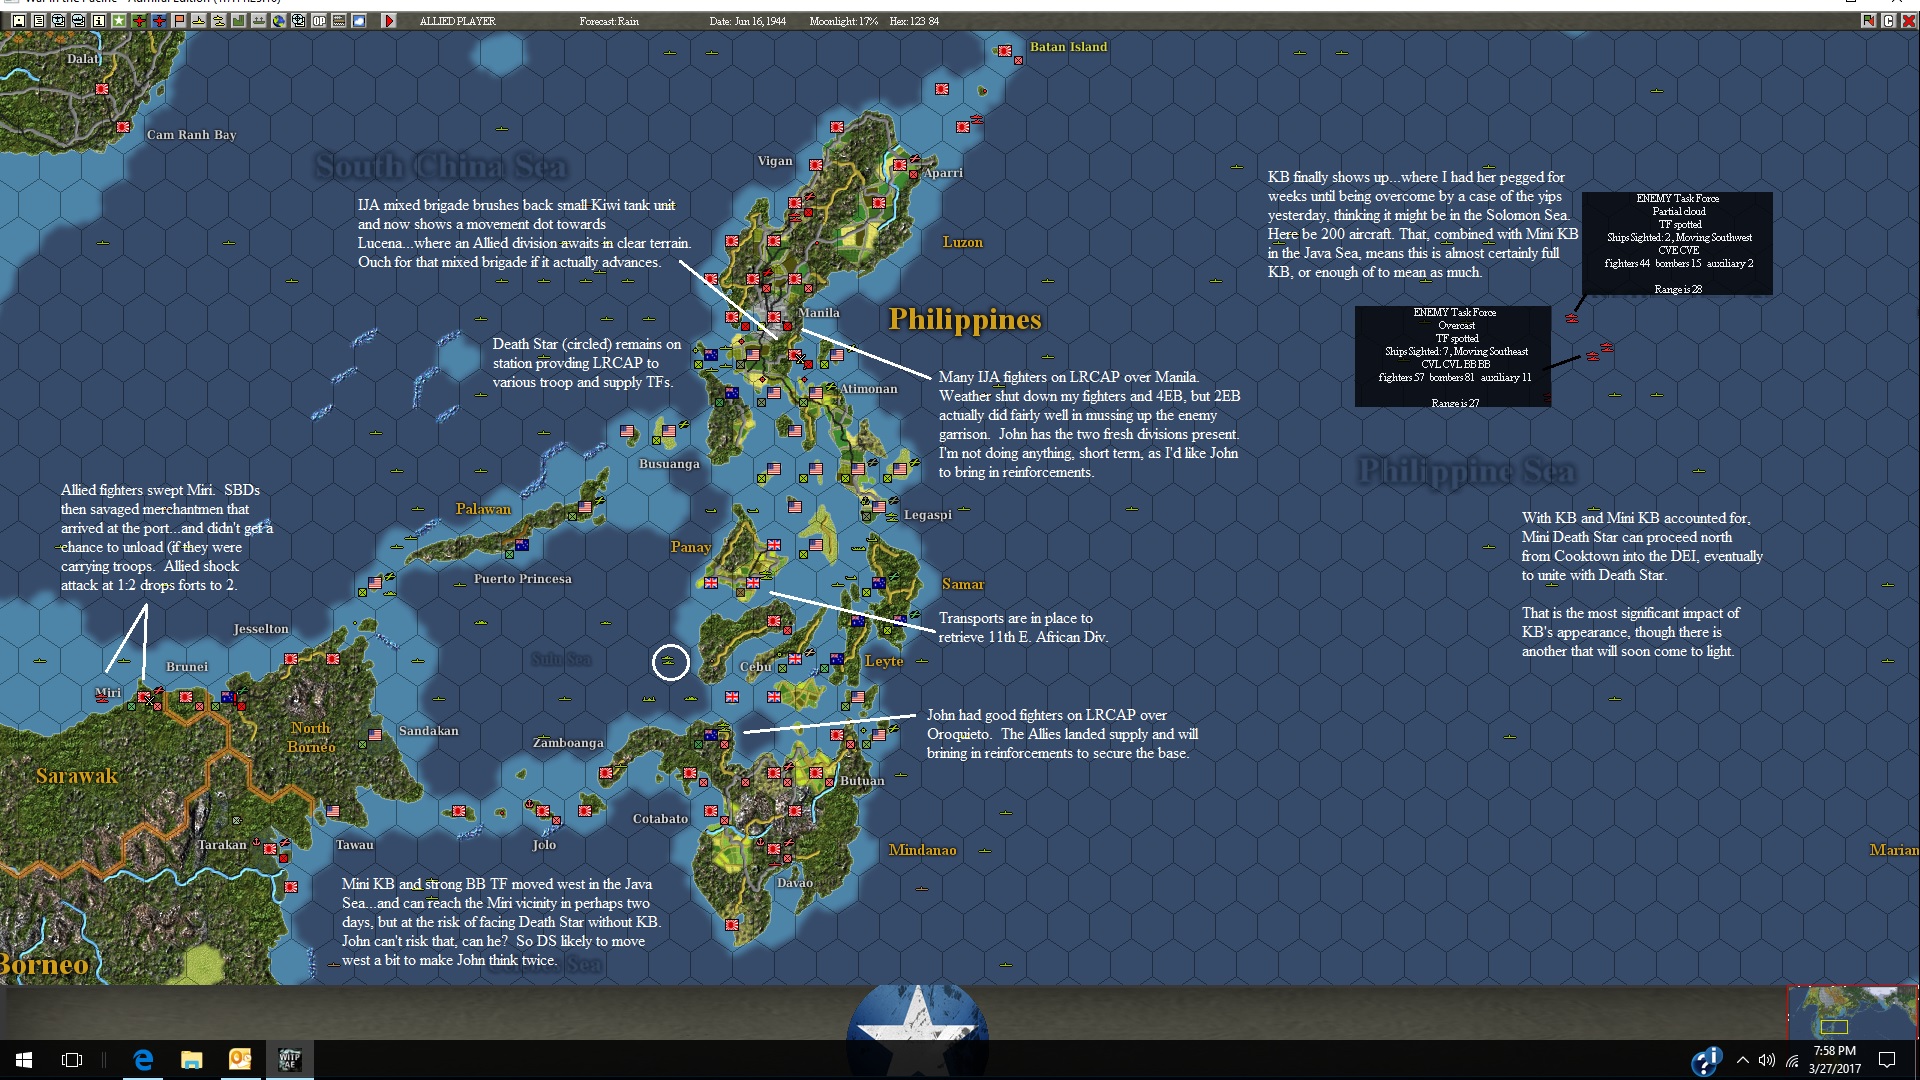1920x1080 pixels.
Task: Click the volume speaker tray icon
Action: [1767, 1060]
